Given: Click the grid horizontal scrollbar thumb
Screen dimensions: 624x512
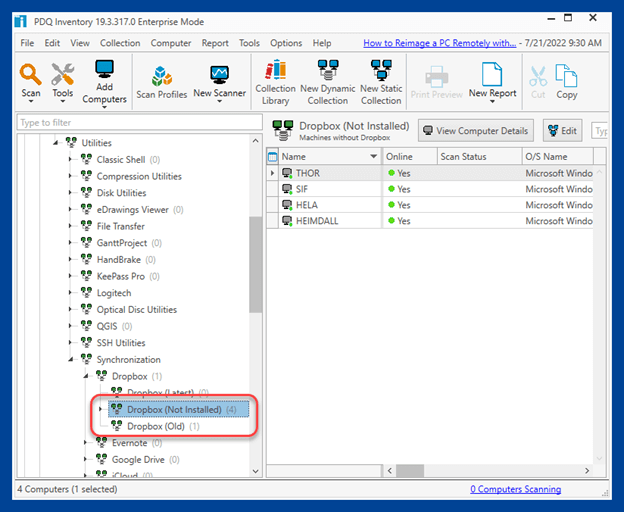Looking at the screenshot, I should click(410, 471).
